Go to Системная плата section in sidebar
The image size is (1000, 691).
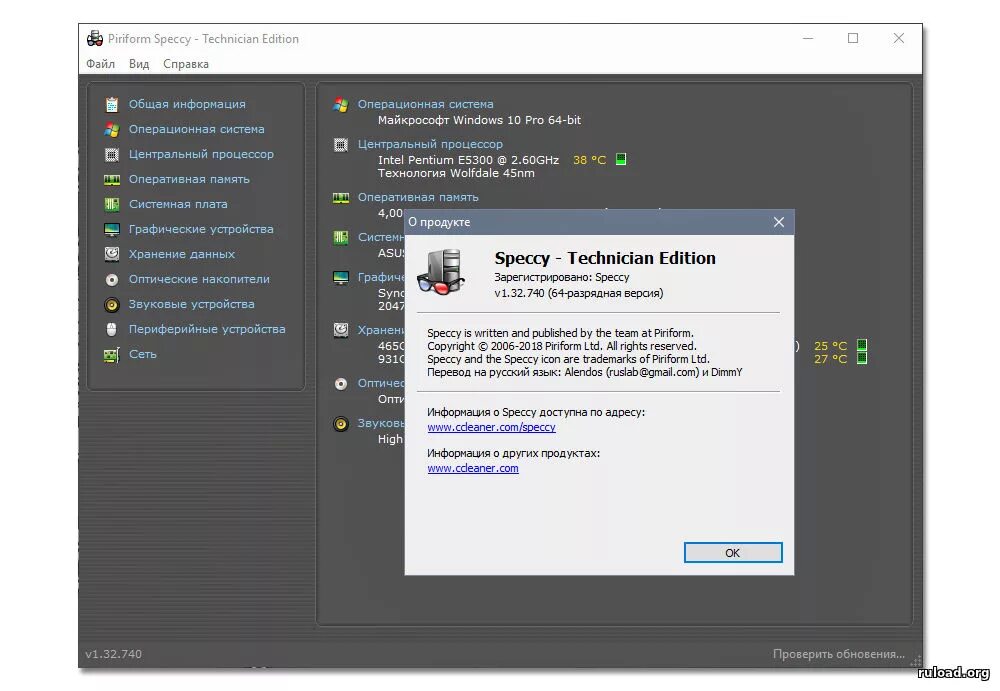[178, 204]
